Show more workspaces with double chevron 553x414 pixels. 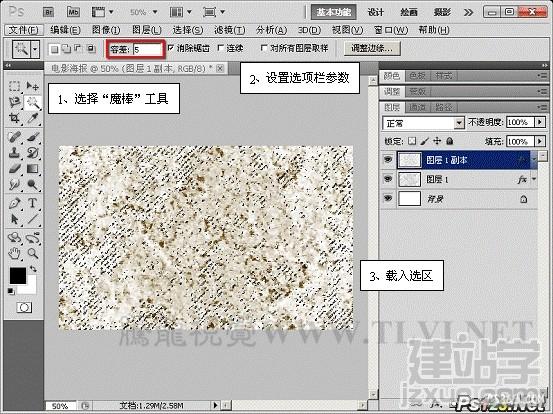click(x=468, y=13)
